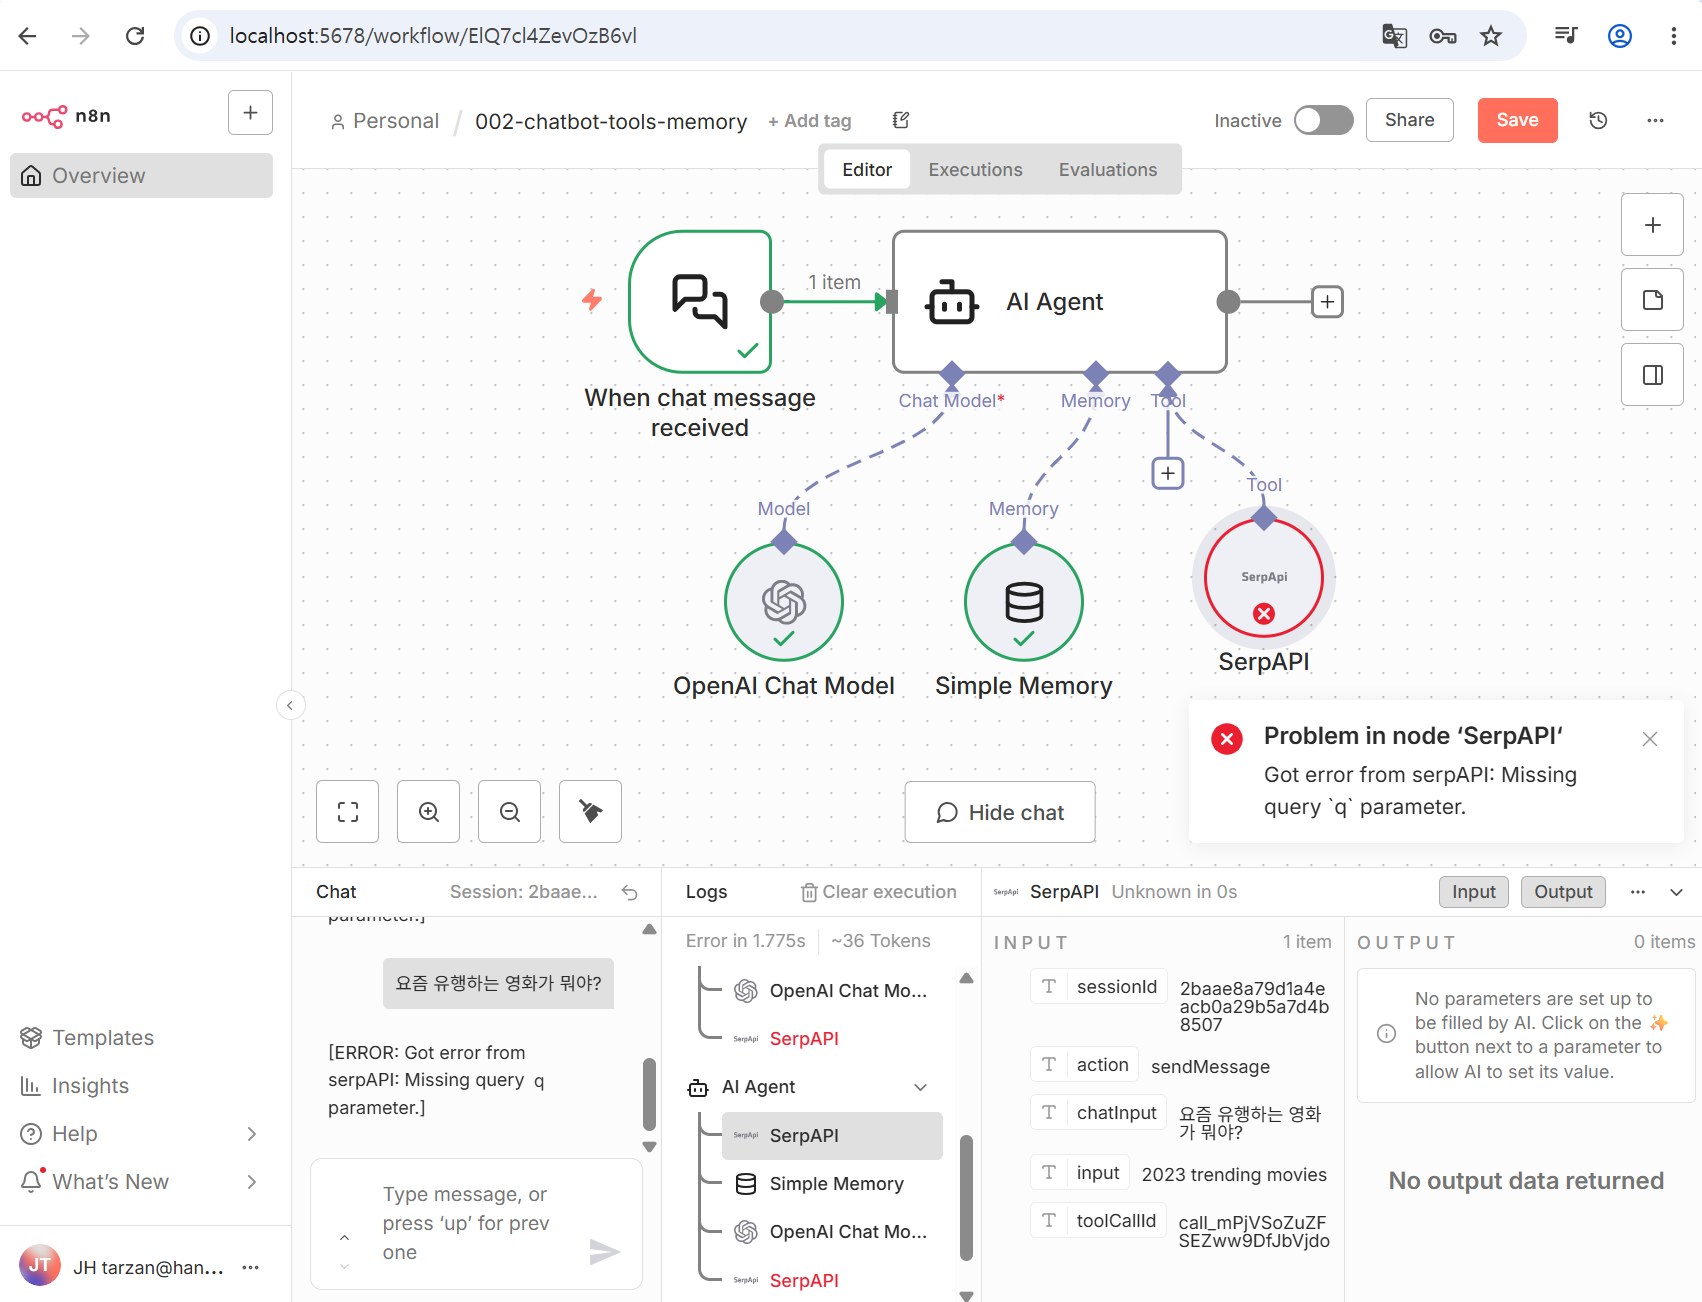1702x1302 pixels.
Task: Click the Hide chat button
Action: click(x=1000, y=812)
